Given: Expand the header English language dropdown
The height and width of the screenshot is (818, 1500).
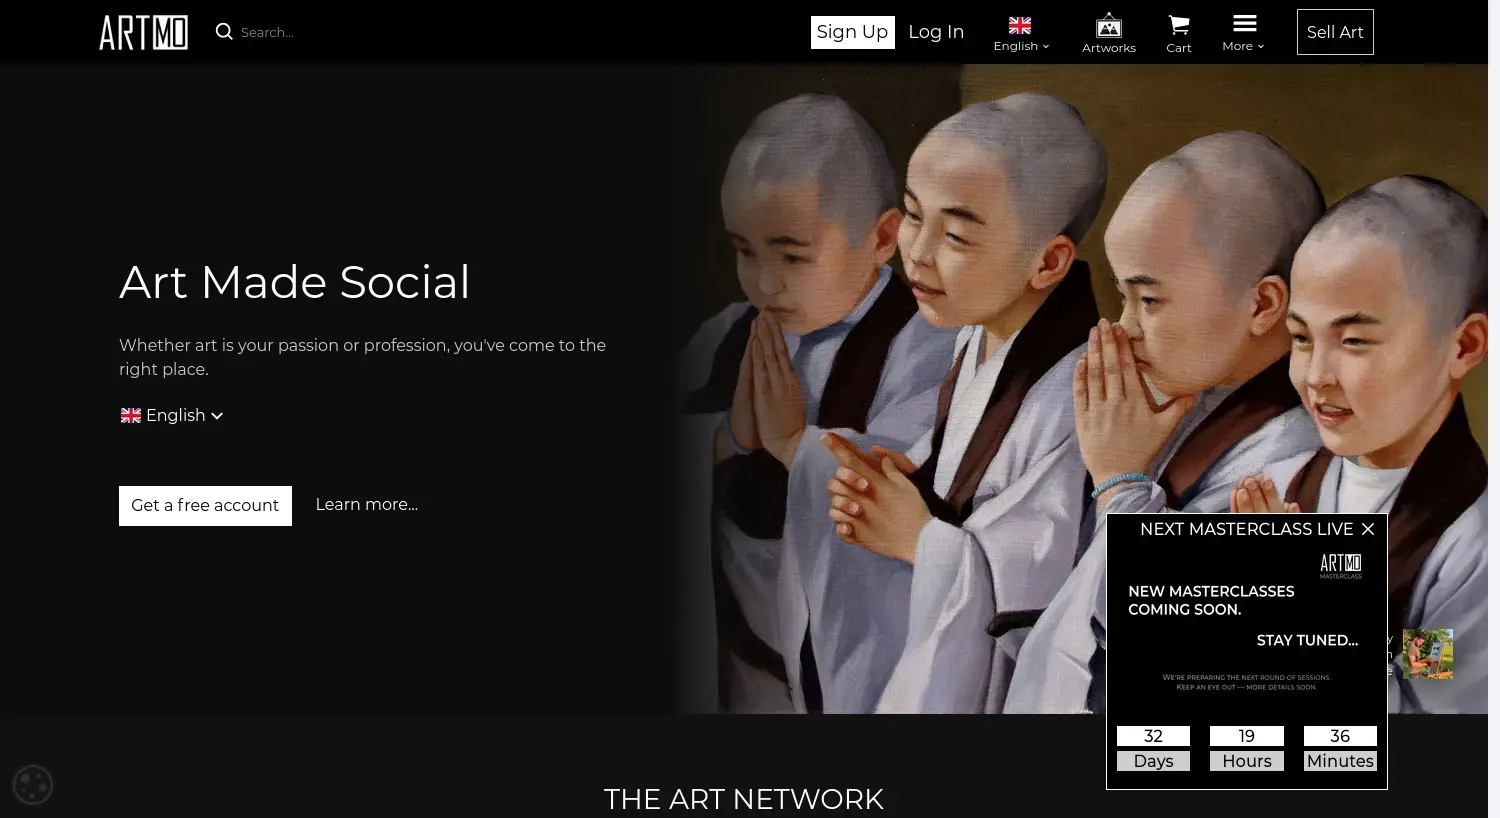Looking at the screenshot, I should 1021,46.
